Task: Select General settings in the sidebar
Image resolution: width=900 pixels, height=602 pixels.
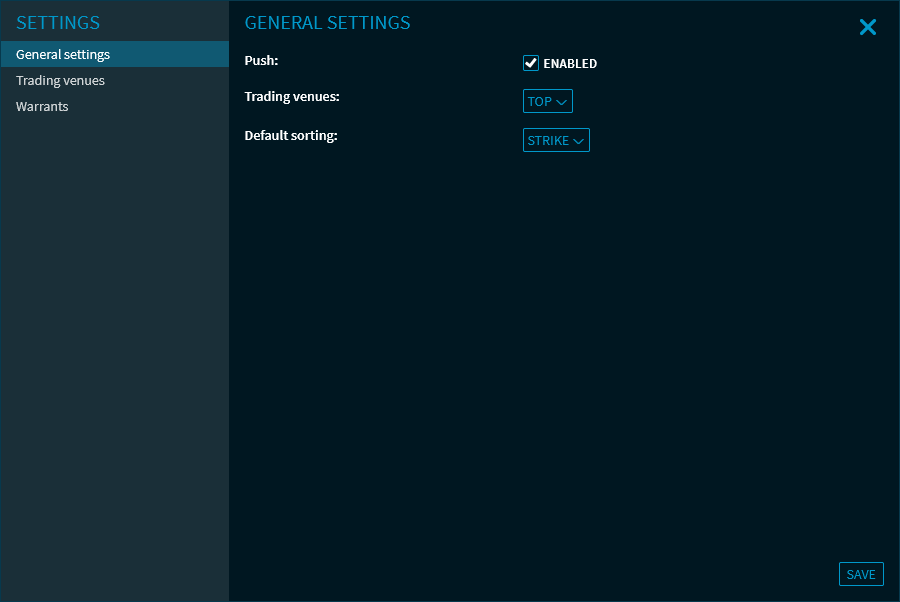Action: 63,55
